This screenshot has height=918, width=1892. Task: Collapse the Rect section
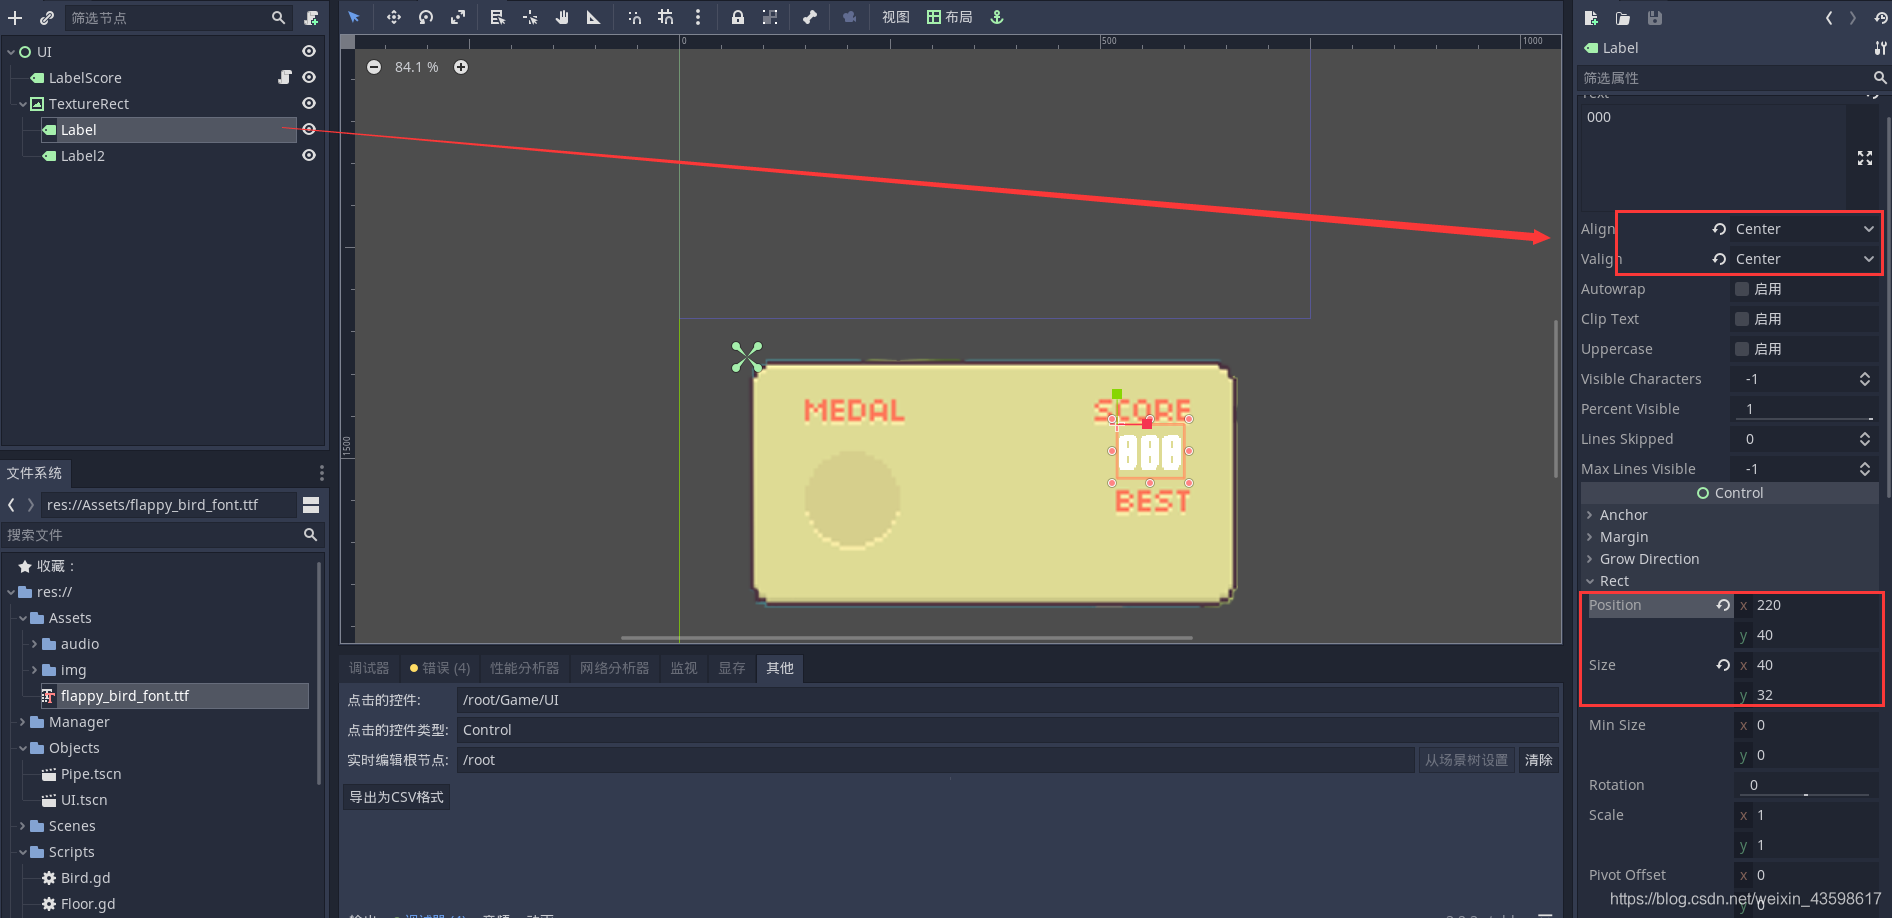pos(1614,581)
